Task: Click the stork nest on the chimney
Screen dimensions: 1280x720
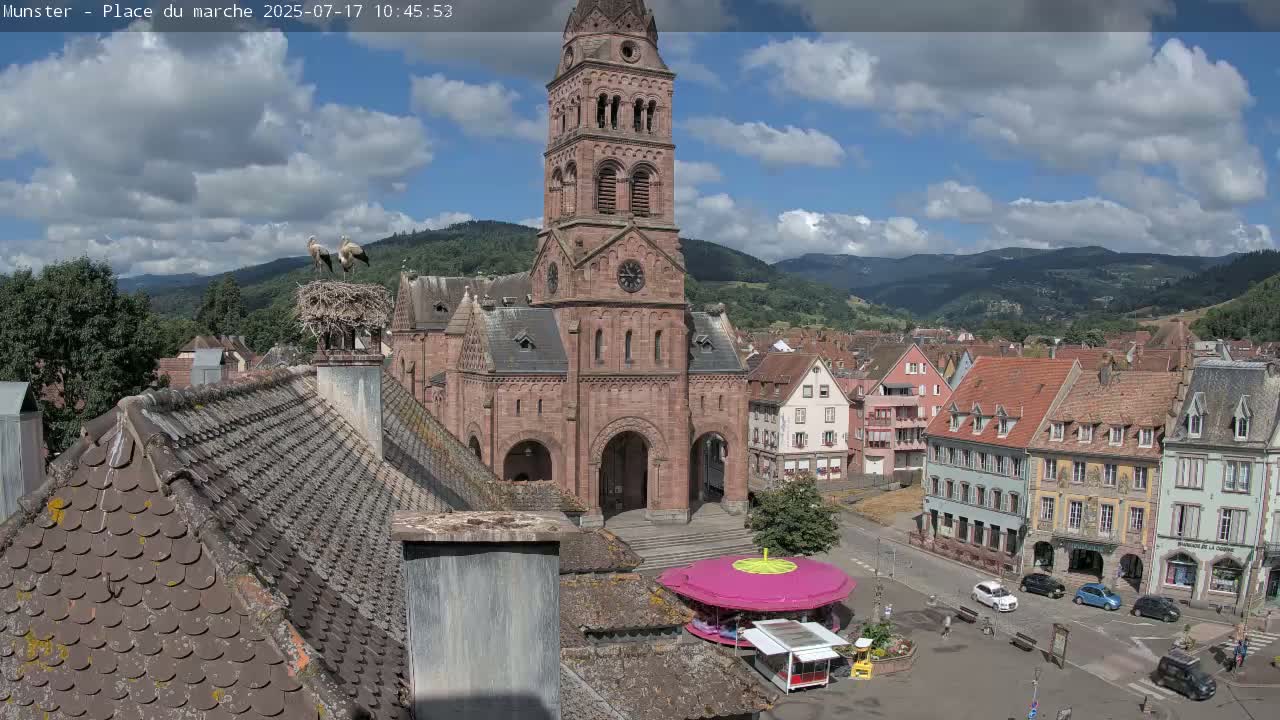Action: [x=343, y=307]
